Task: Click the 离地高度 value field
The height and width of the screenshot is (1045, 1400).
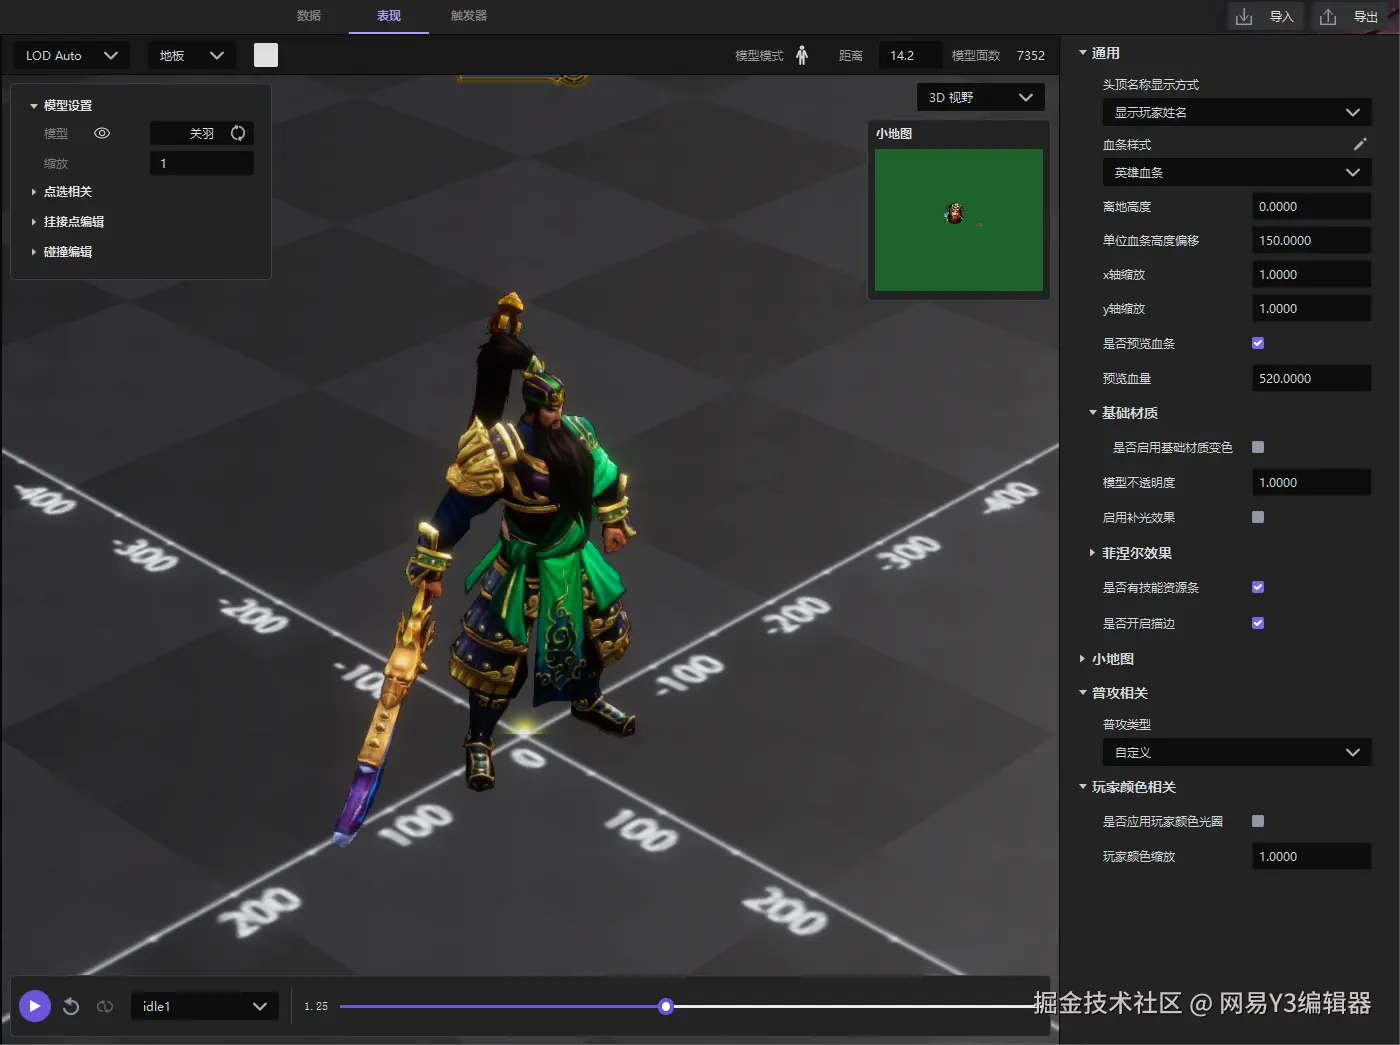Action: (x=1311, y=206)
